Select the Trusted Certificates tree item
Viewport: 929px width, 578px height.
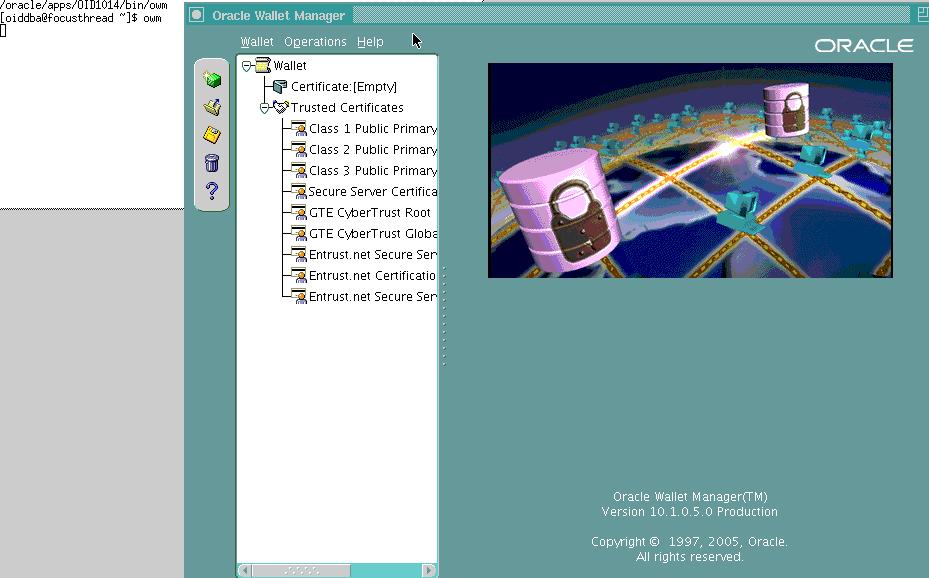pyautogui.click(x=347, y=108)
